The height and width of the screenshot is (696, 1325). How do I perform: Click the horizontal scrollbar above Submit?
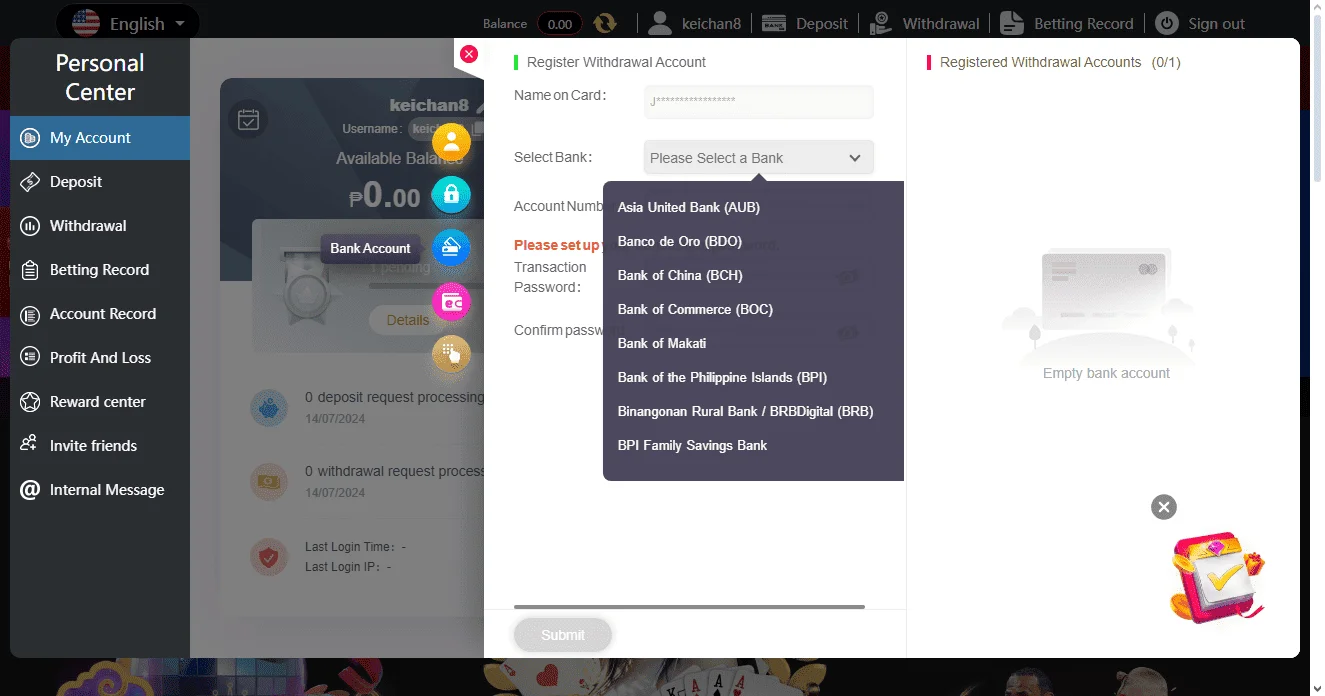click(x=689, y=606)
